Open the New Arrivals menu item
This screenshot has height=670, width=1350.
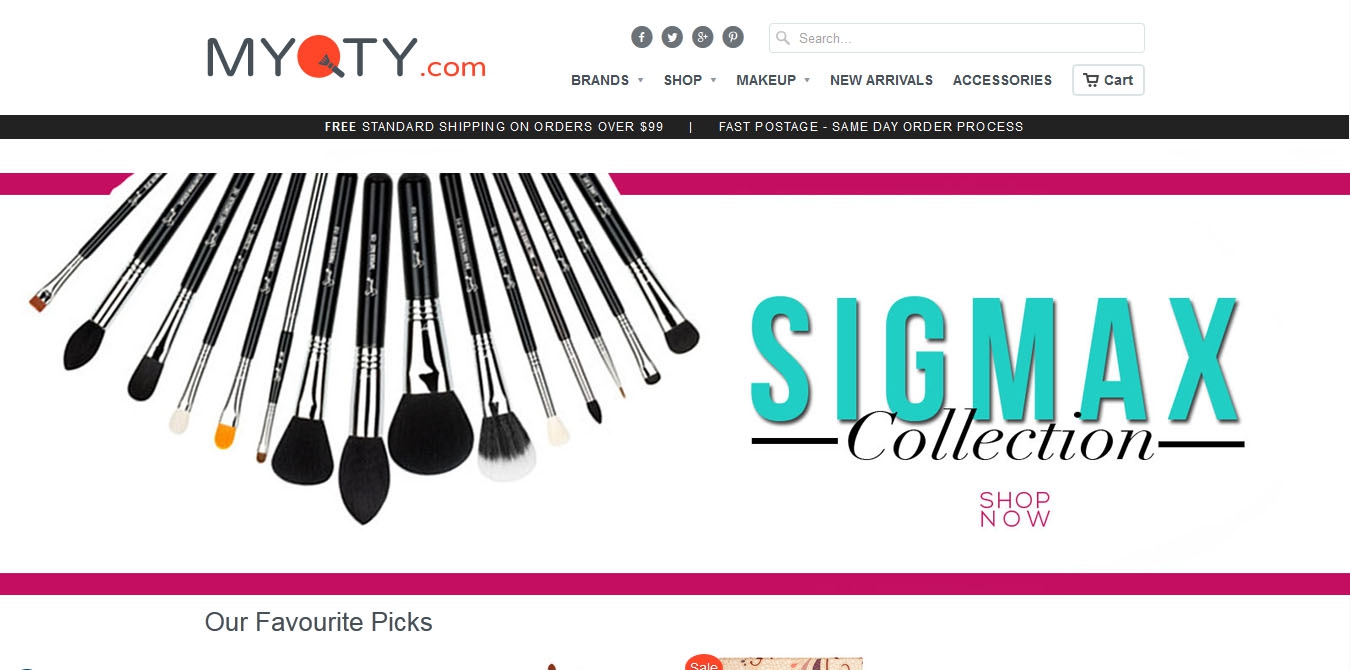[x=881, y=80]
